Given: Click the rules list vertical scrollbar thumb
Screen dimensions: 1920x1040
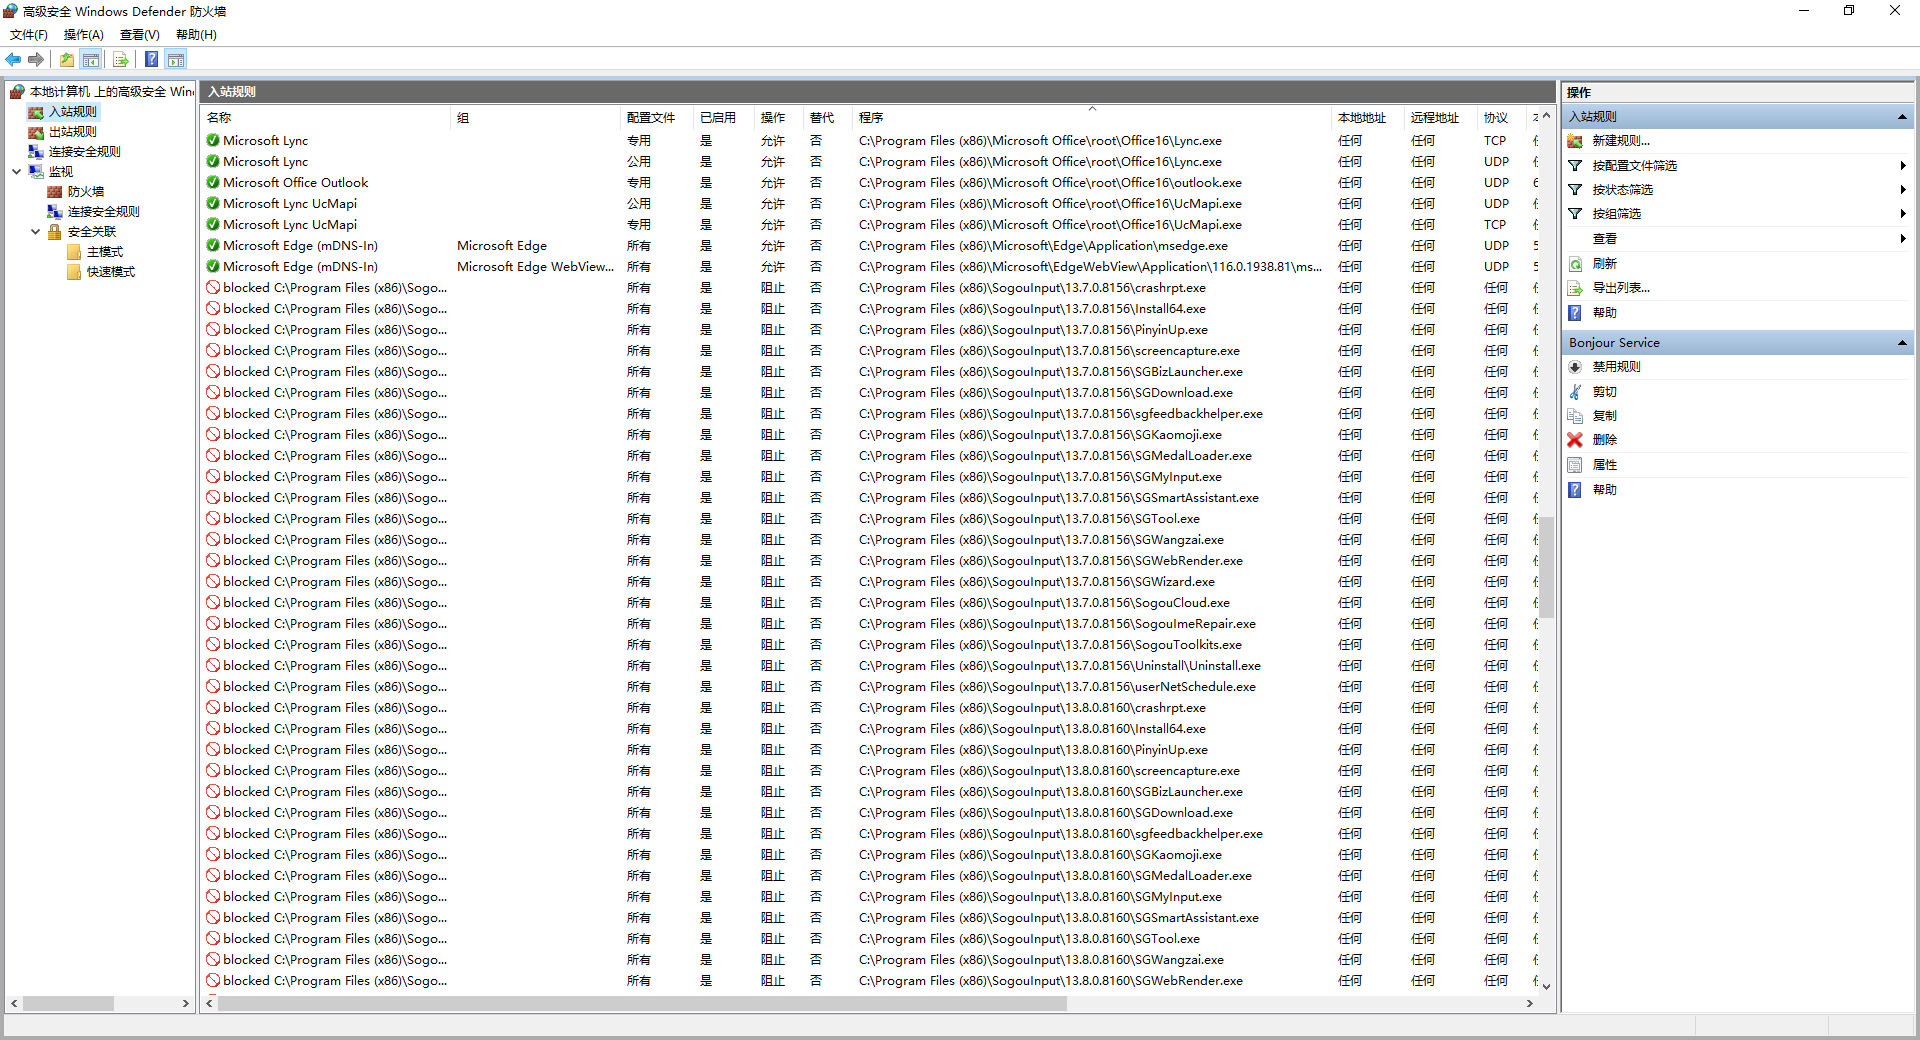Looking at the screenshot, I should (x=1546, y=567).
